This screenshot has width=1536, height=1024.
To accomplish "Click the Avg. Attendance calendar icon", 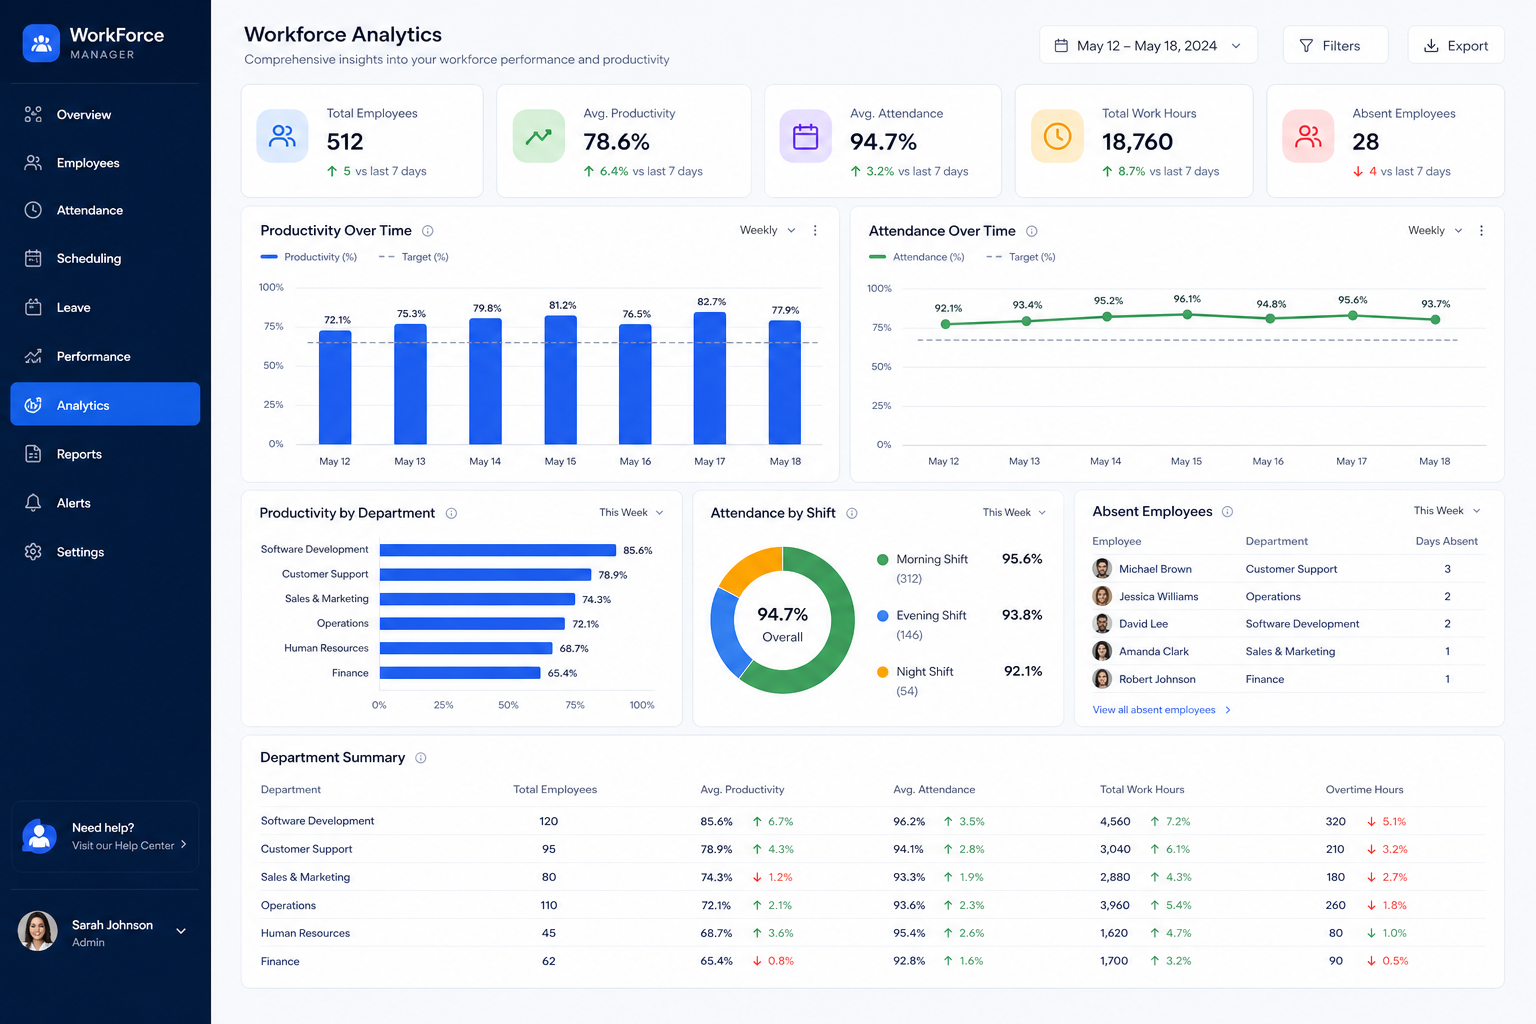I will [806, 136].
